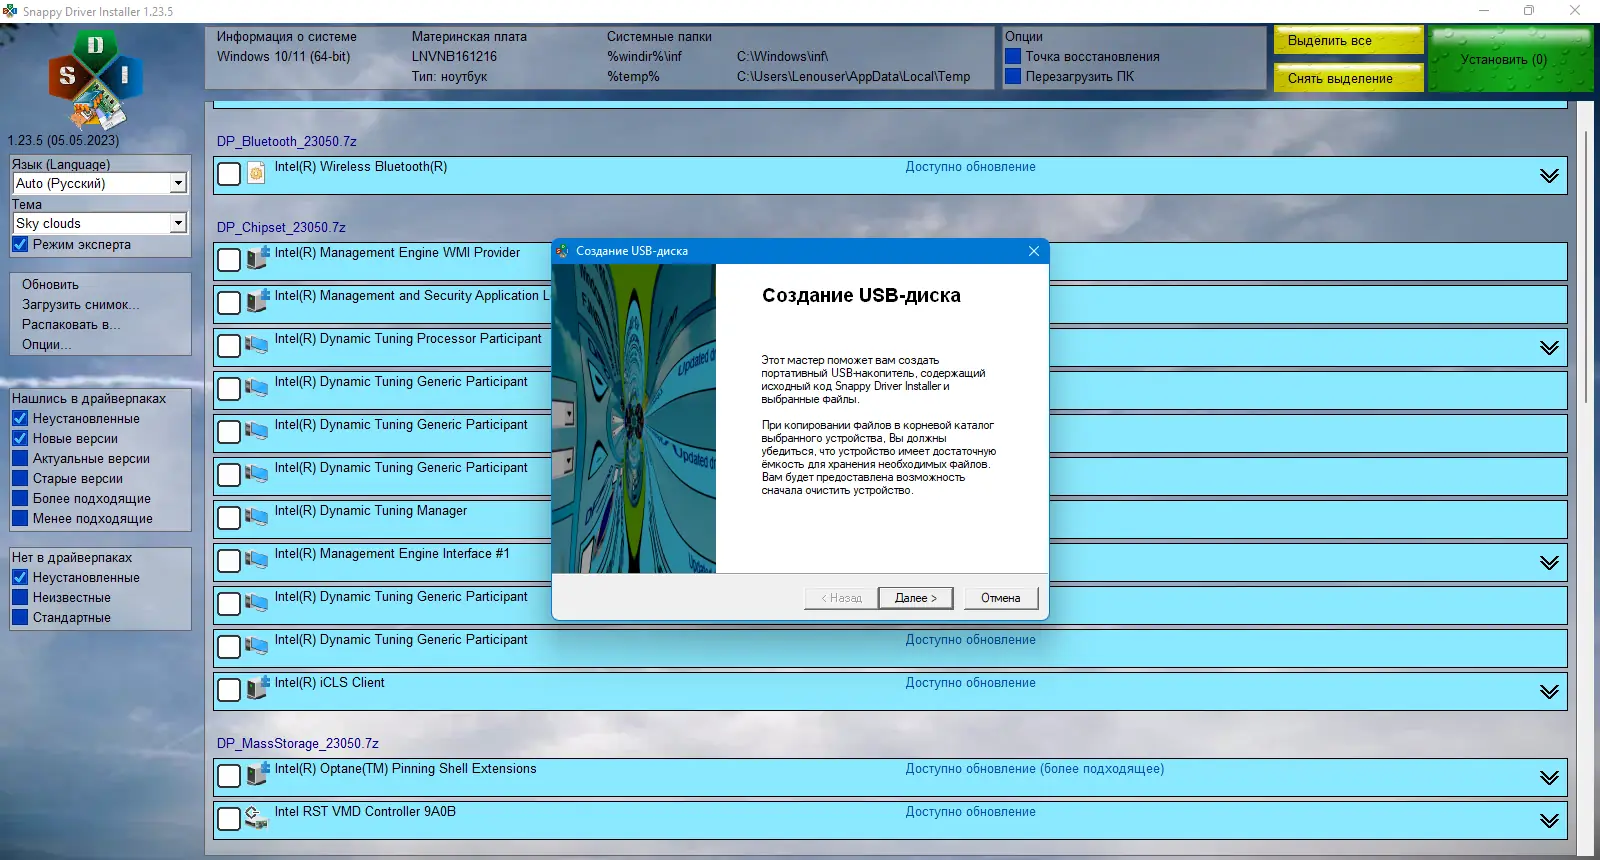Click Доступно обновление on the RST VMD row
The image size is (1600, 860).
click(x=970, y=812)
